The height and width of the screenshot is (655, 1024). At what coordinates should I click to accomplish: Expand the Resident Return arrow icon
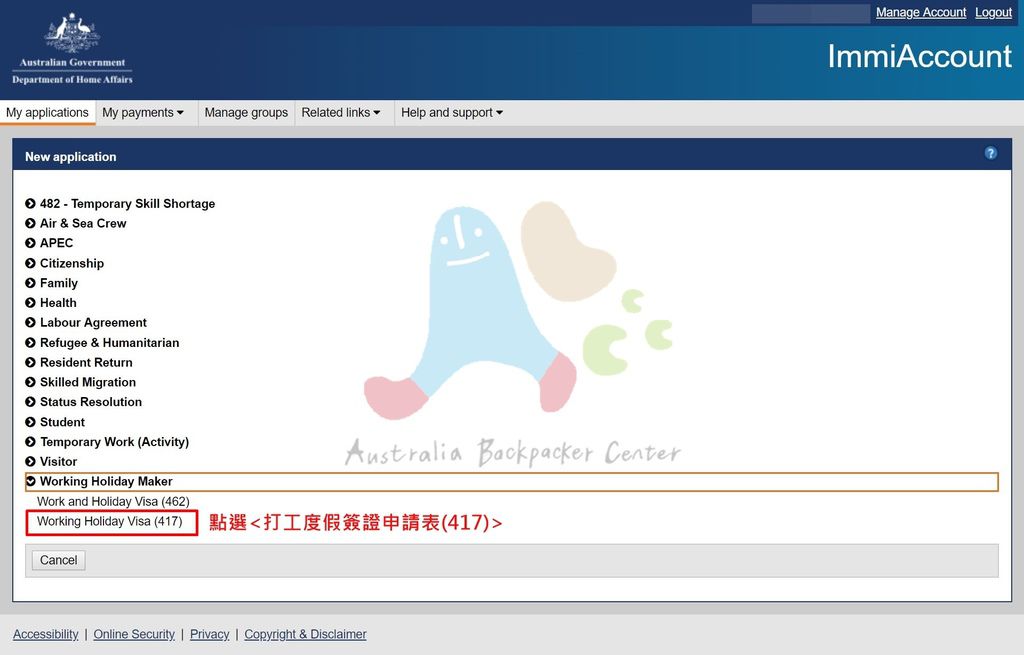pyautogui.click(x=30, y=362)
